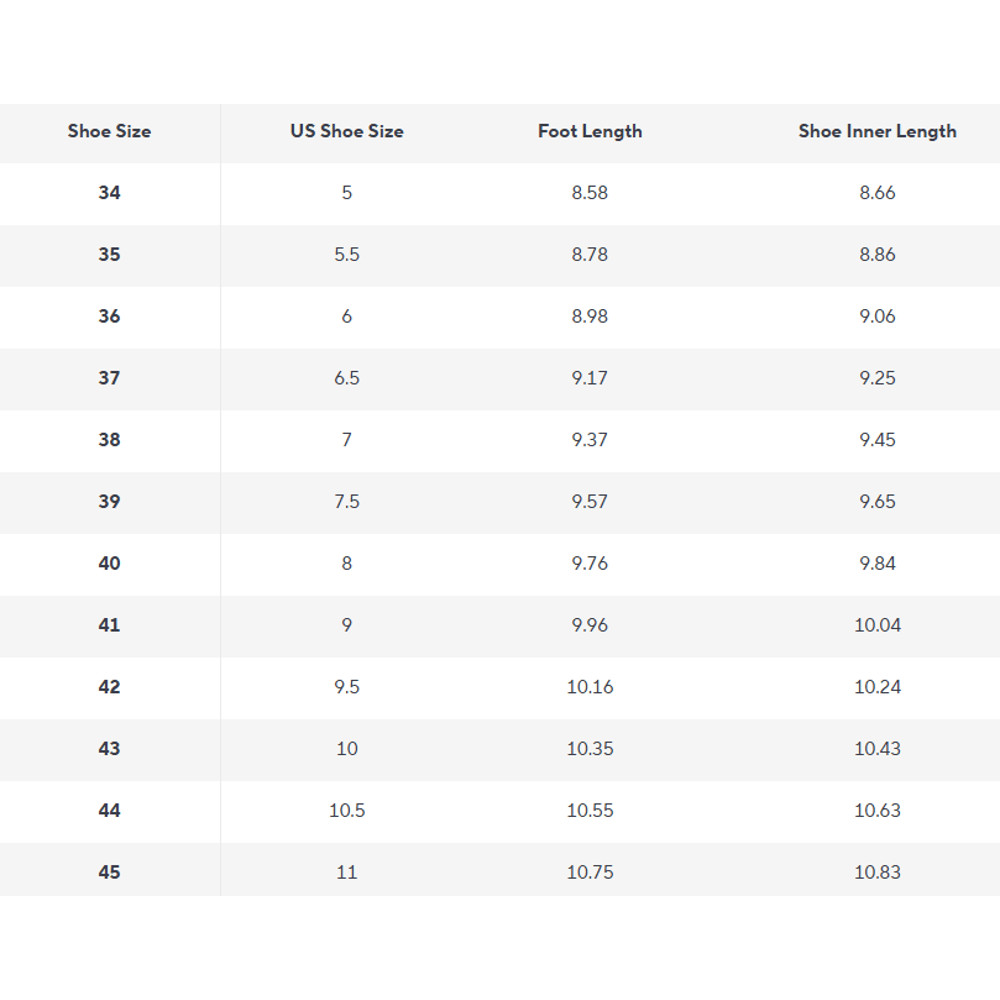Screen dimensions: 1000x1000
Task: Click US shoe size 5.5 cell
Action: [x=347, y=255]
